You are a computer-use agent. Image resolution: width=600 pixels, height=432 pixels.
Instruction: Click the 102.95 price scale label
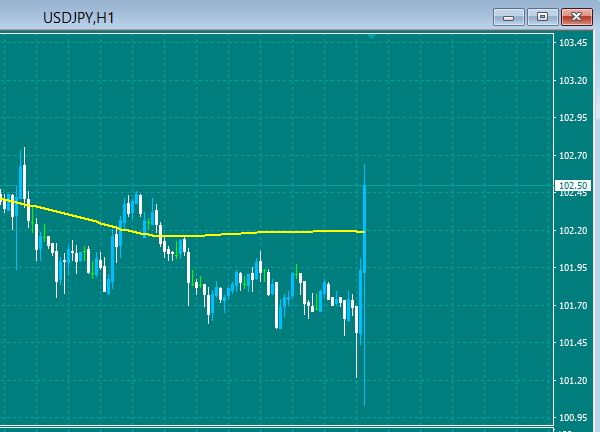pos(573,118)
